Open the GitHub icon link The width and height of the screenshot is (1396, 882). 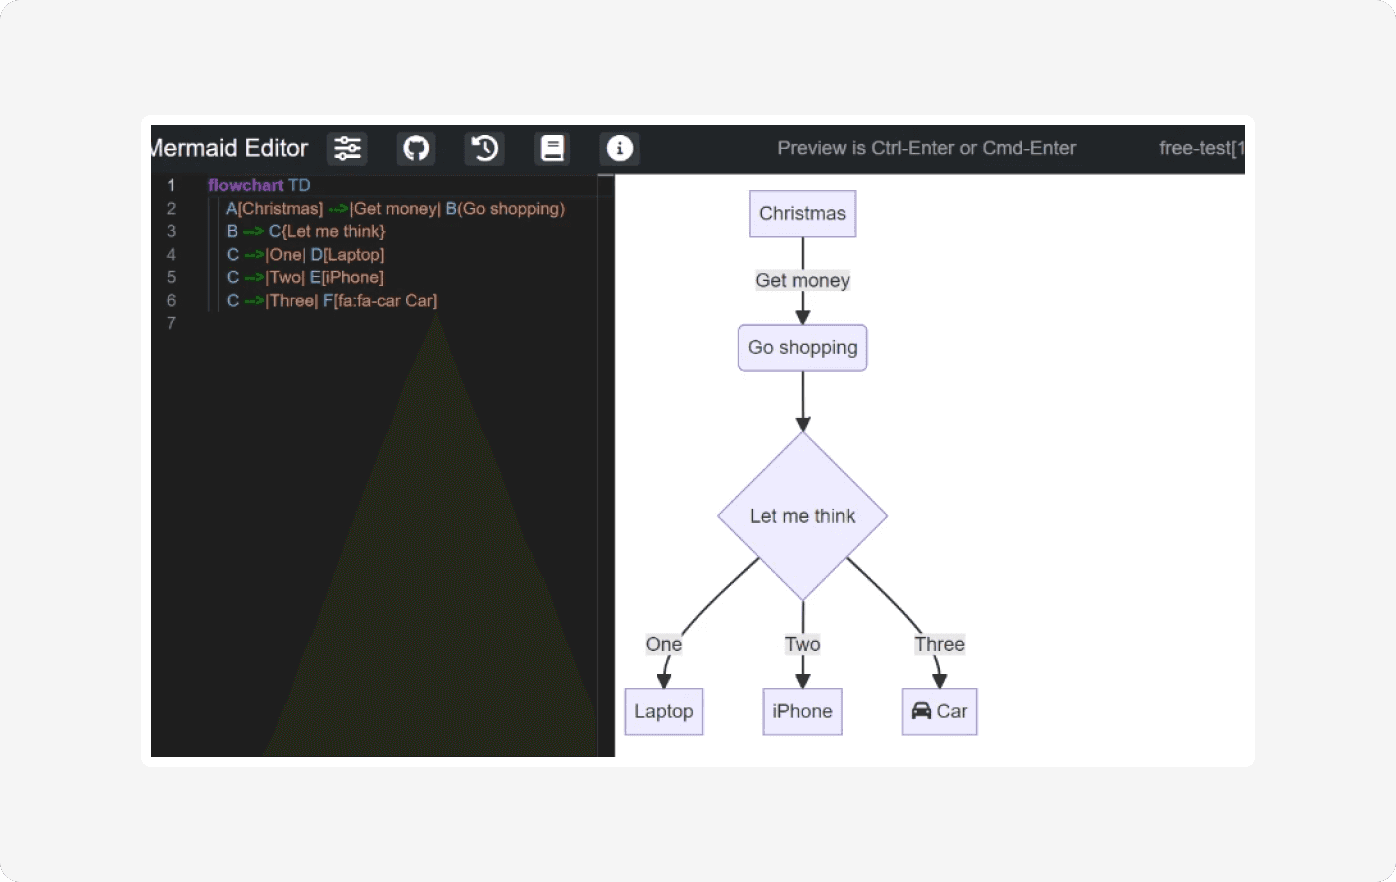click(416, 148)
